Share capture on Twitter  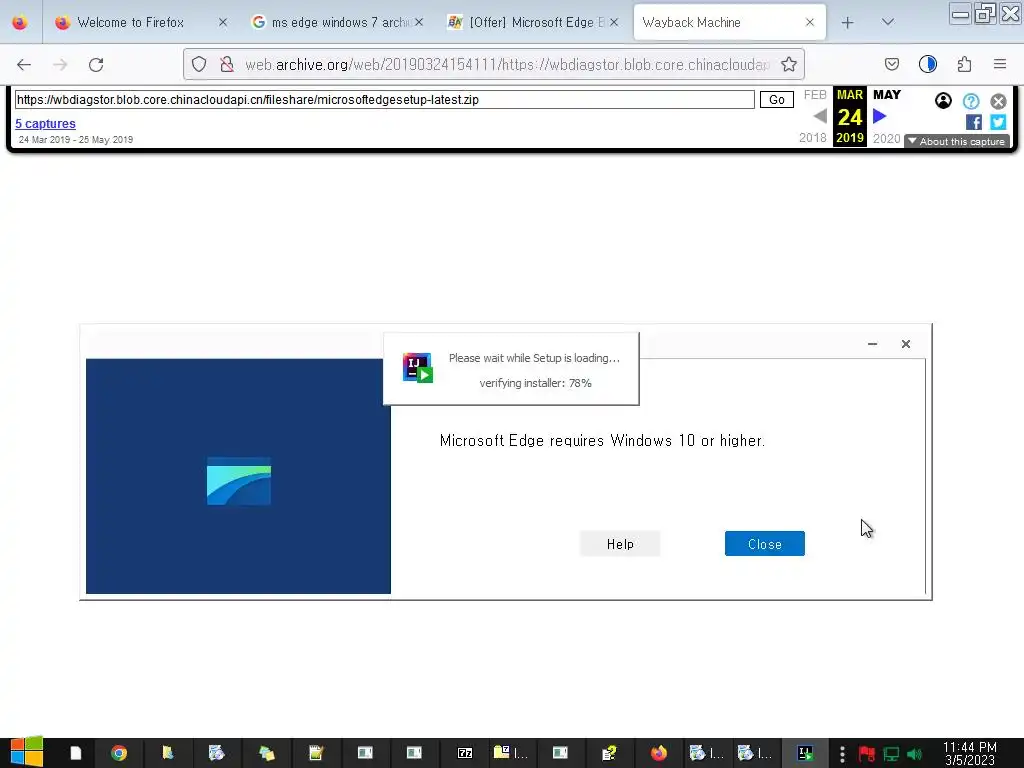998,122
